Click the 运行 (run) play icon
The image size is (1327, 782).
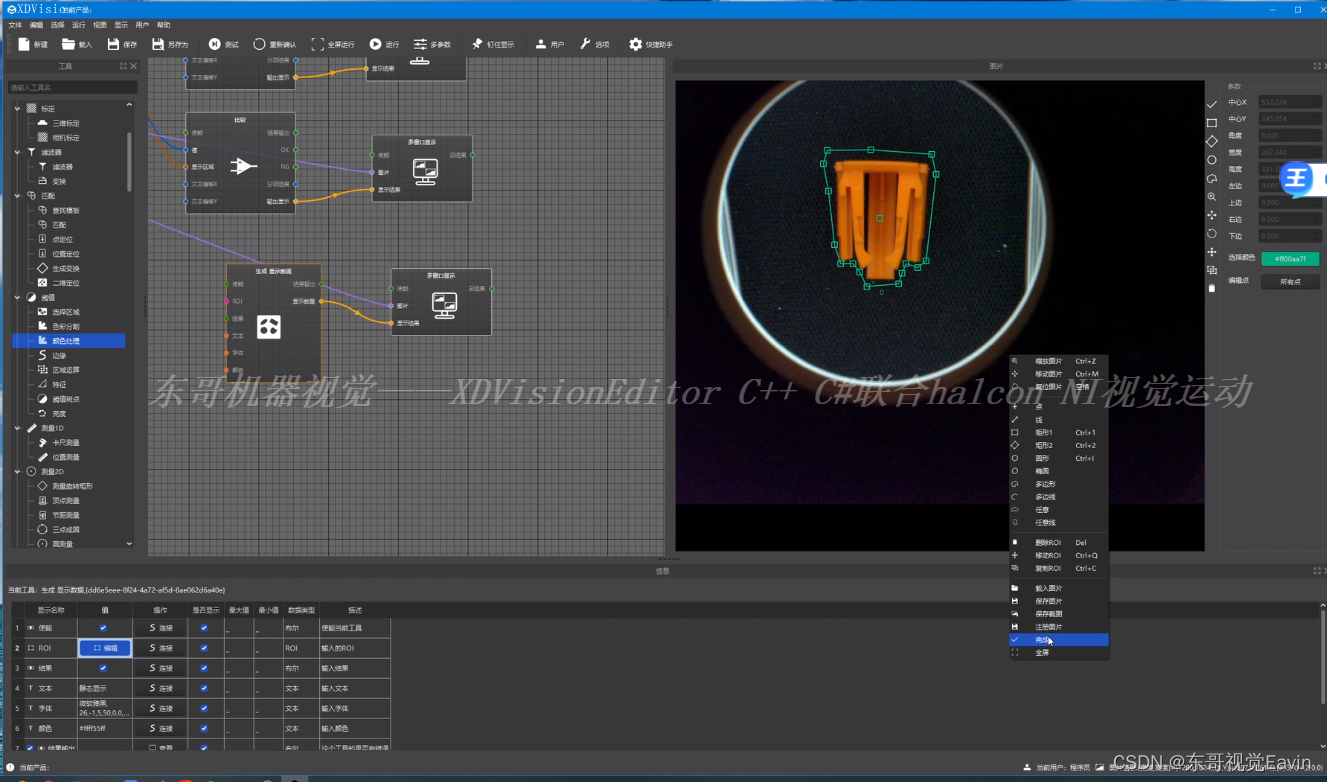pyautogui.click(x=375, y=44)
